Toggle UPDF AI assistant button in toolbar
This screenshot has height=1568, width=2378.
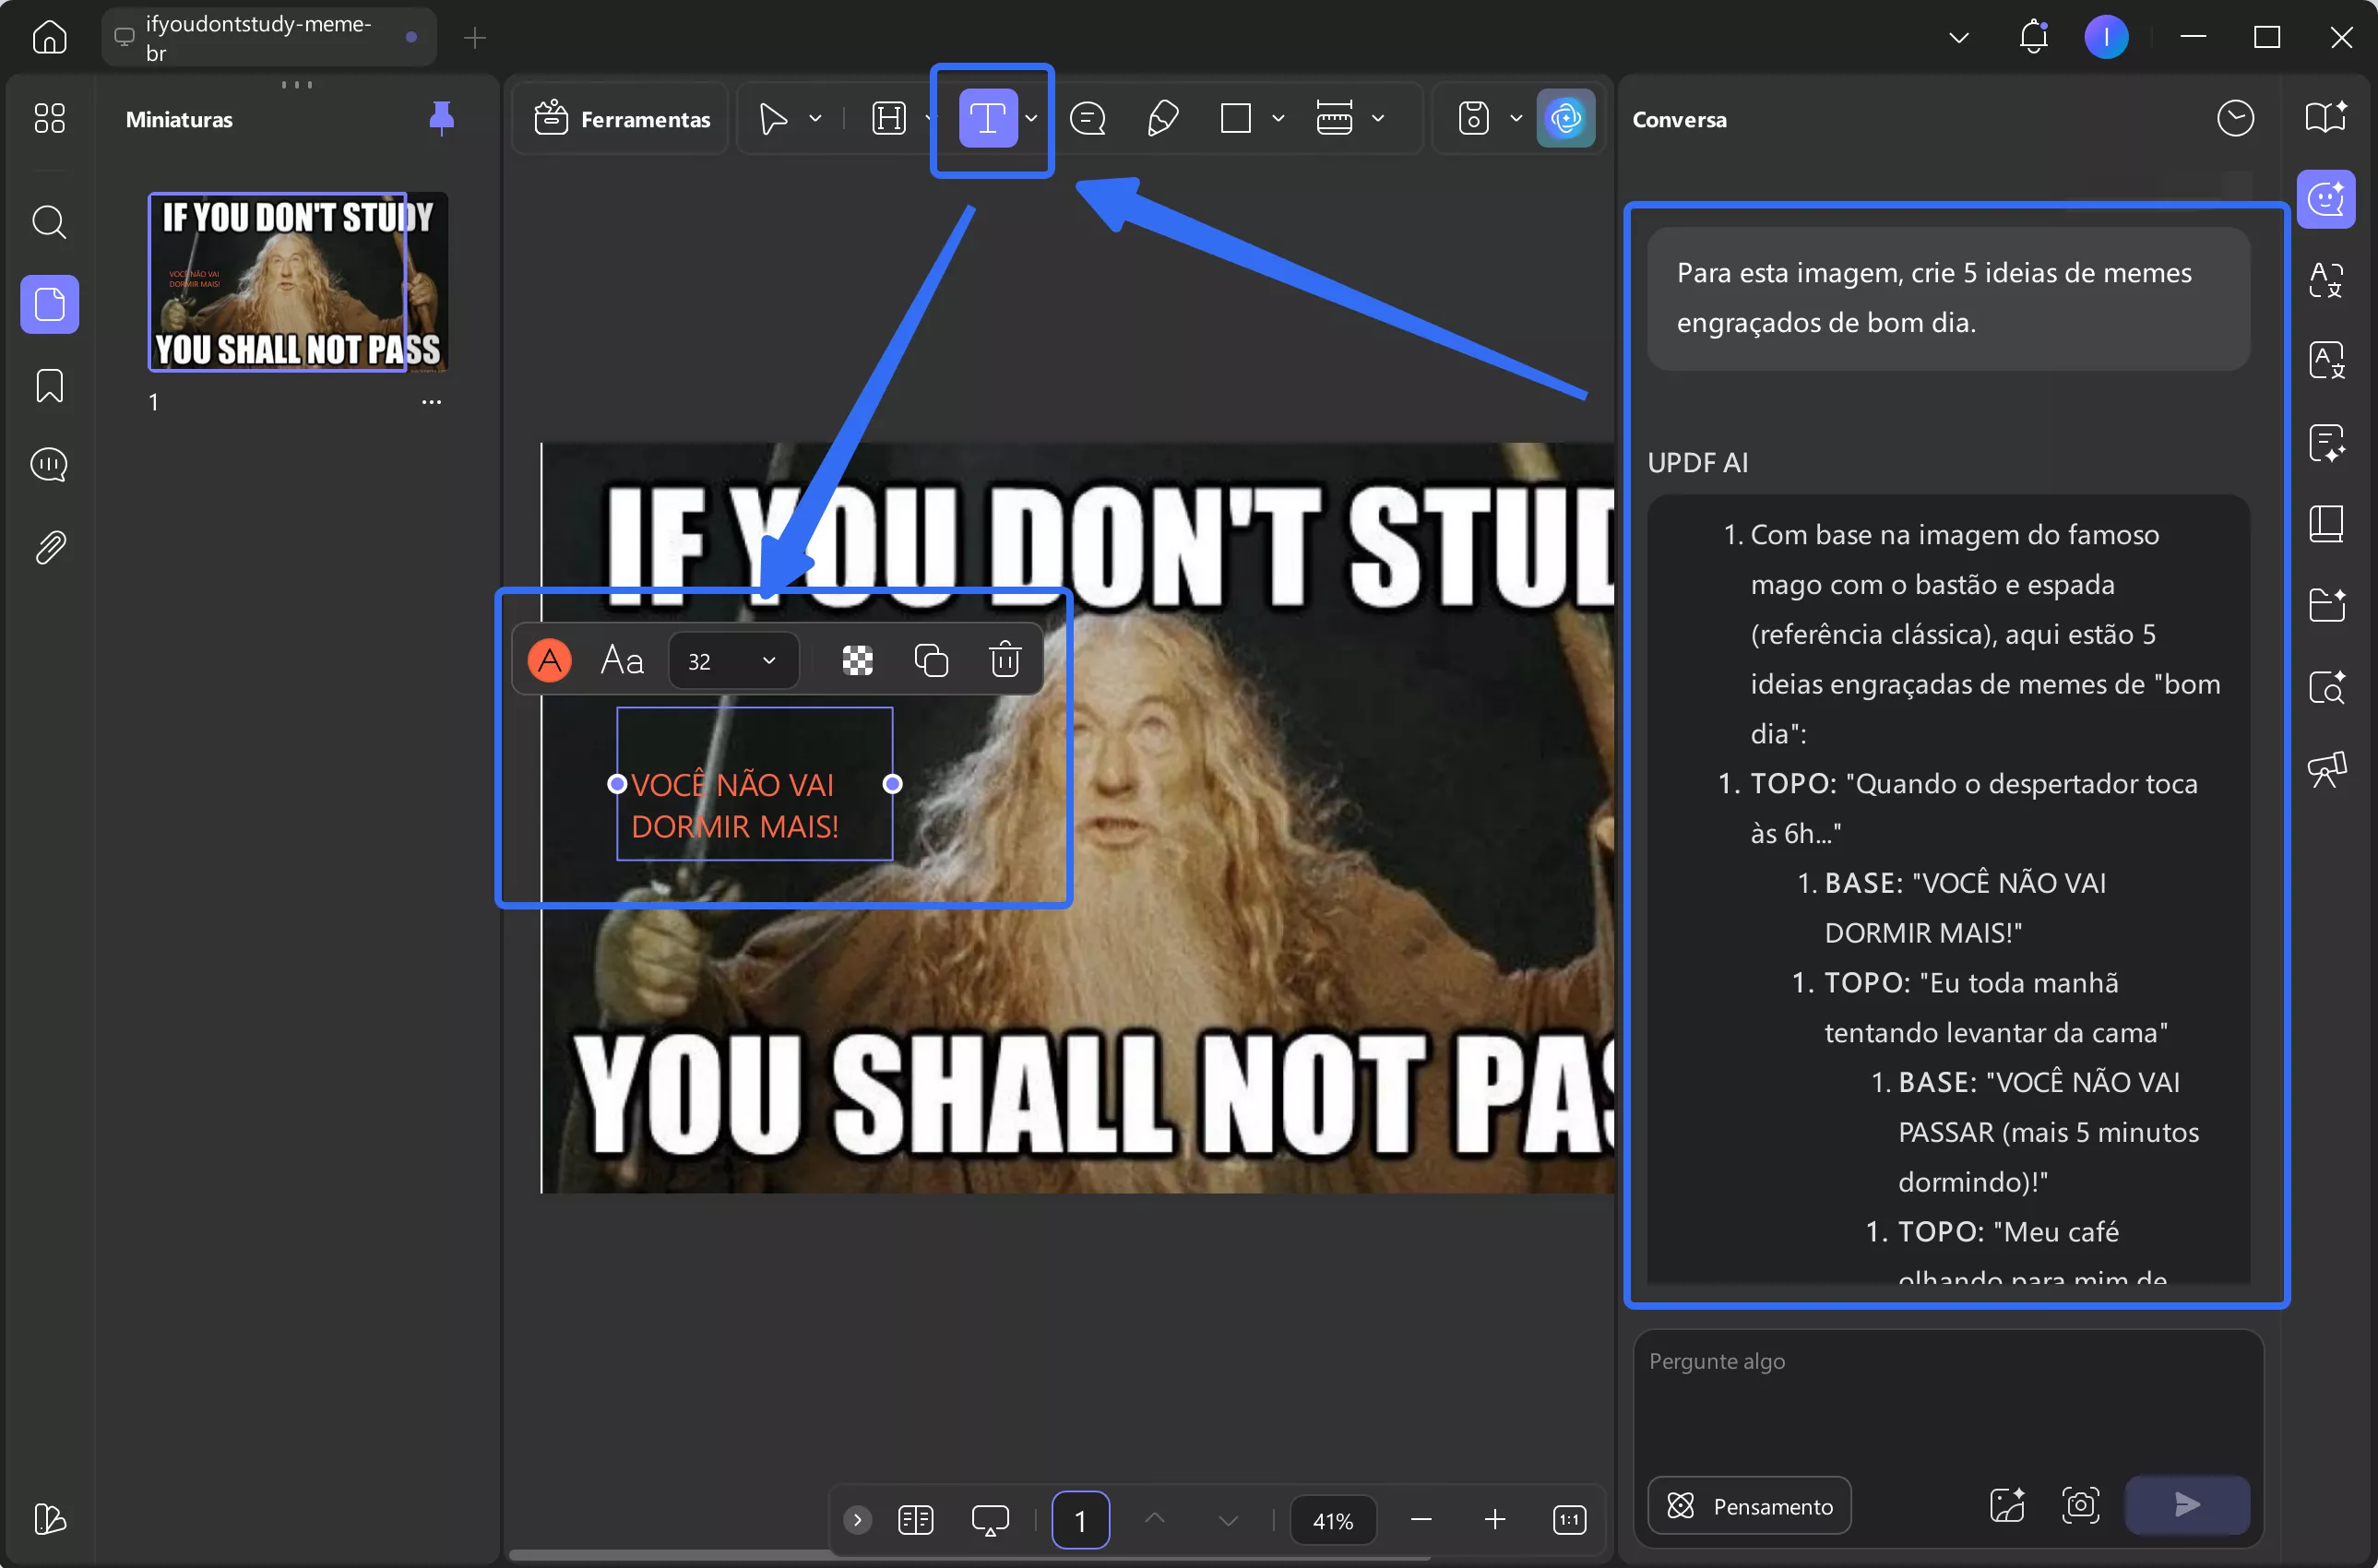click(x=1565, y=119)
